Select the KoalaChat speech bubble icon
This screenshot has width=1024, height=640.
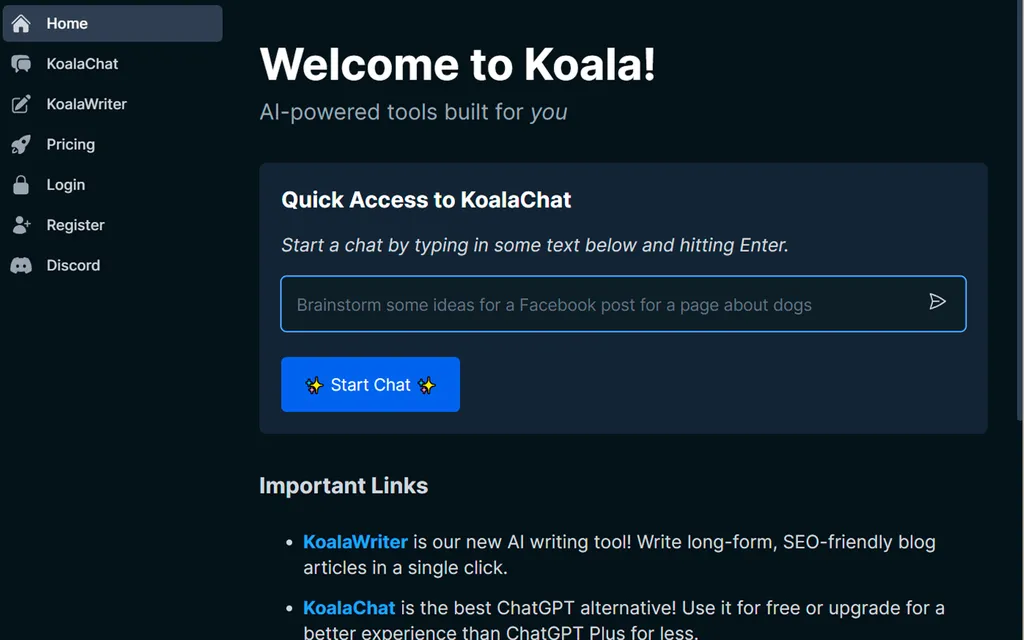21,63
